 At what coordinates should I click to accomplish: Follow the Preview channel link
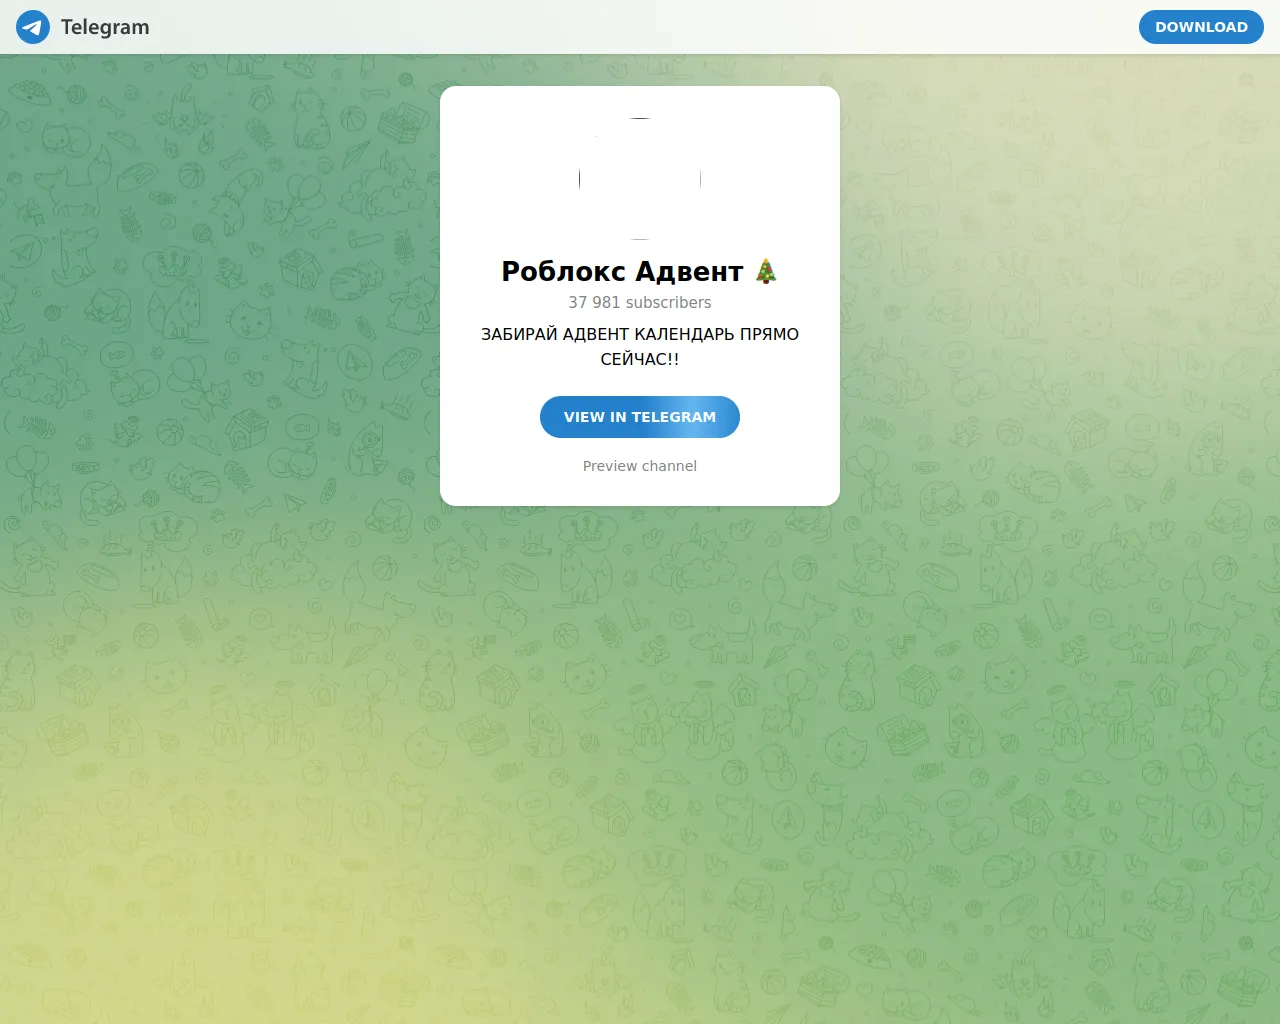(640, 466)
